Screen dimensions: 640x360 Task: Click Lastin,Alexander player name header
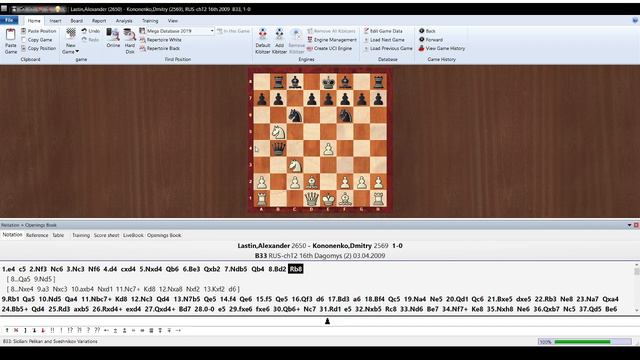pyautogui.click(x=264, y=246)
